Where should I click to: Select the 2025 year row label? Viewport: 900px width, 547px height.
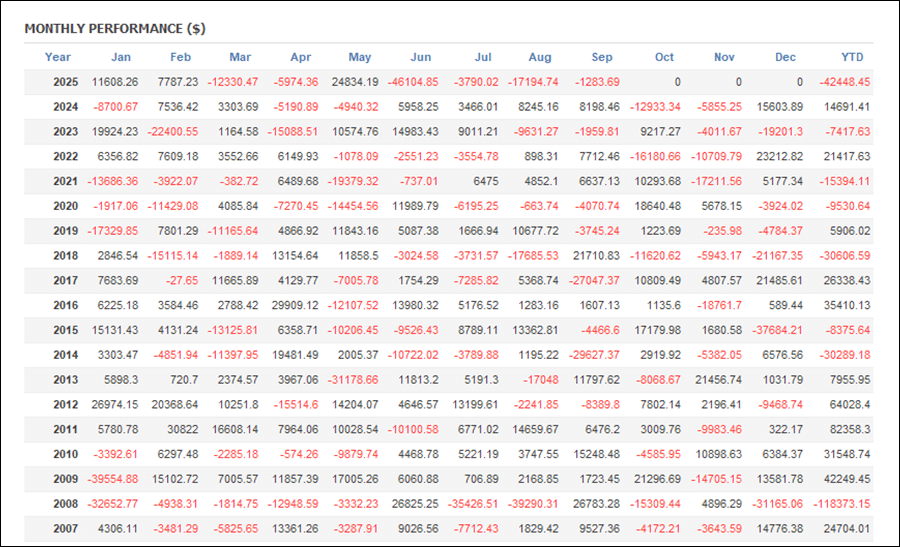tap(65, 82)
